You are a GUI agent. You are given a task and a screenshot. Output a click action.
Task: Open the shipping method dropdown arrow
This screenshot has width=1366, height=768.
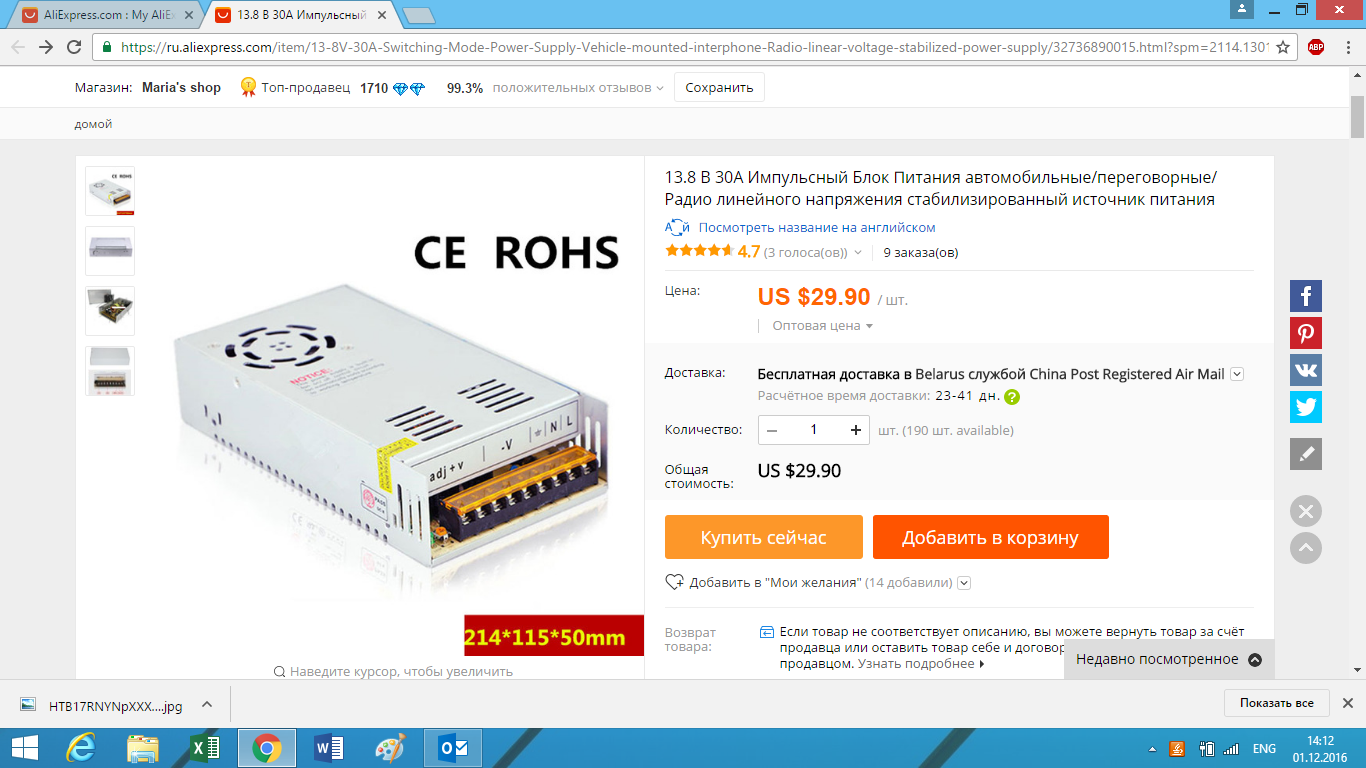(x=1237, y=374)
